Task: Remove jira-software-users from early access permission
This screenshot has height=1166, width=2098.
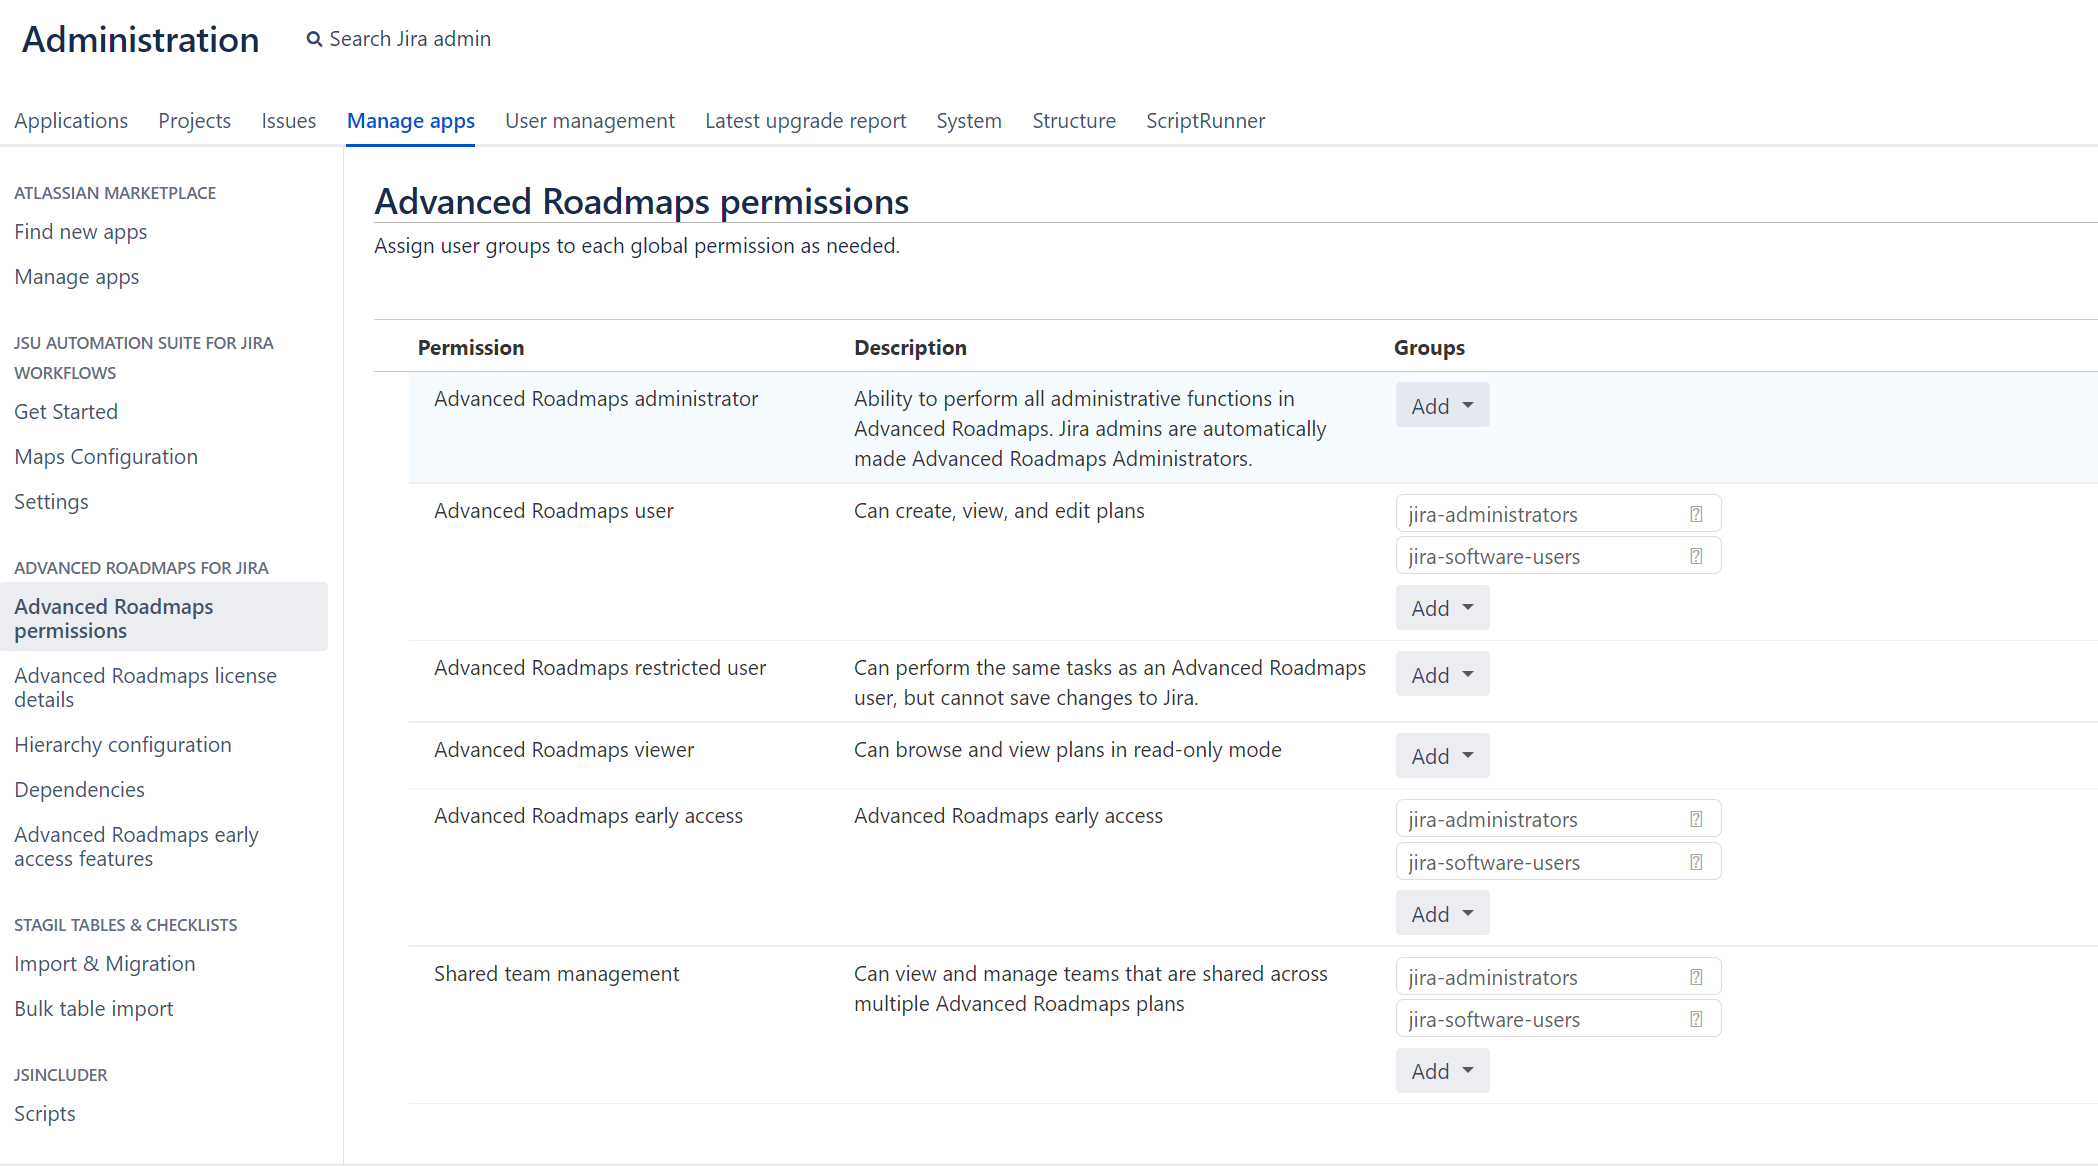Action: [x=1696, y=861]
